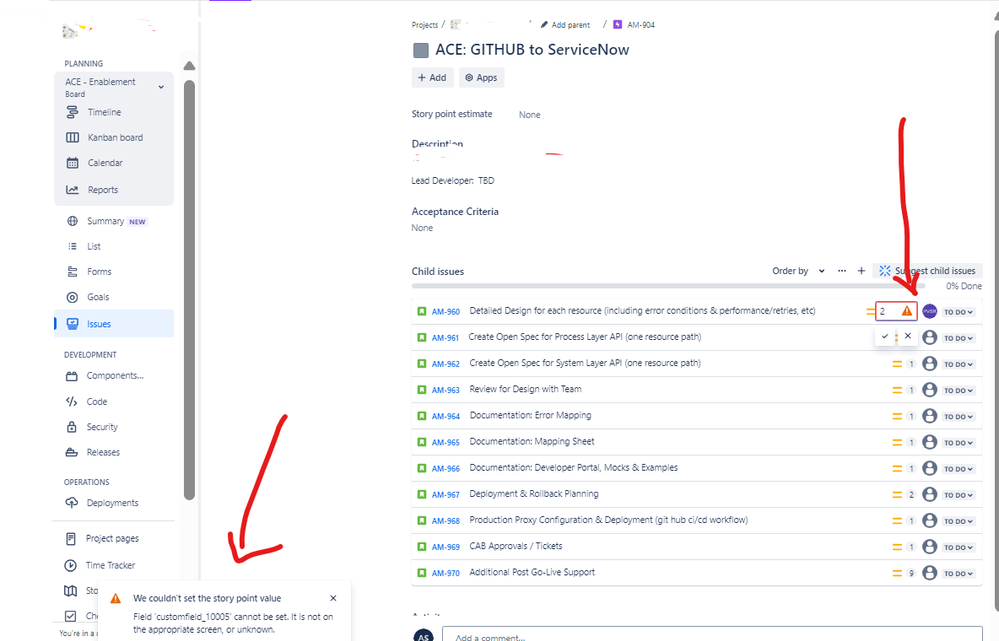Viewport: 999px width, 641px height.
Task: Click the unassigned avatar for AM-963
Action: [930, 389]
